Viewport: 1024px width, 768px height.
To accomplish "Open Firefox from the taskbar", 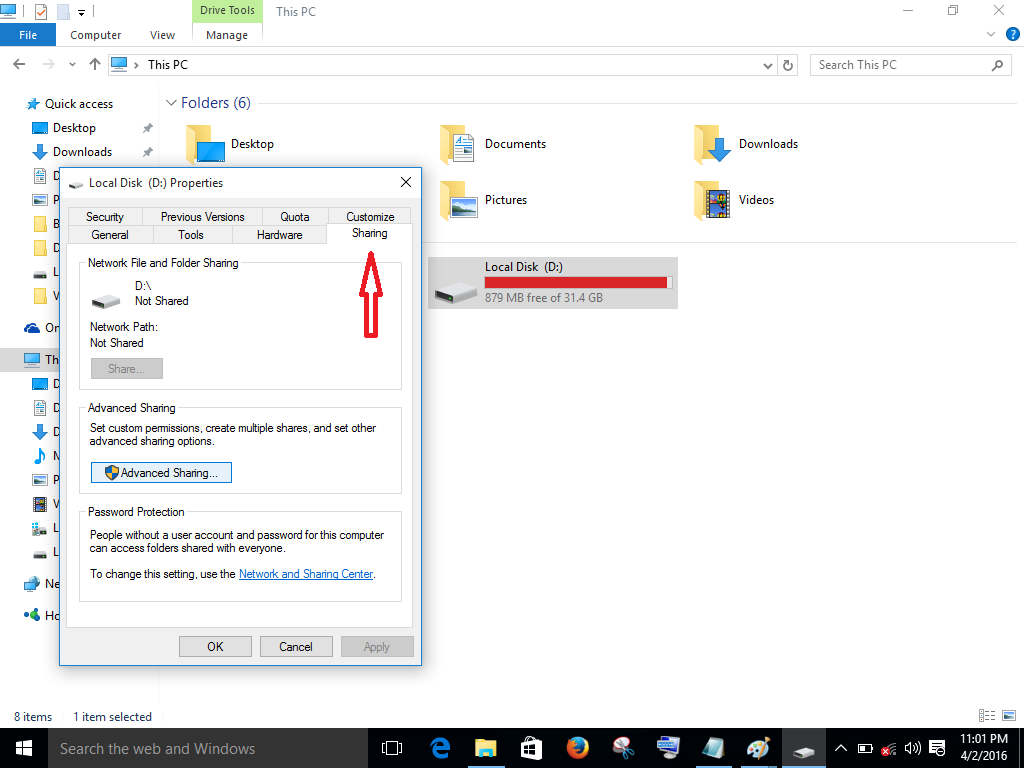I will click(577, 747).
